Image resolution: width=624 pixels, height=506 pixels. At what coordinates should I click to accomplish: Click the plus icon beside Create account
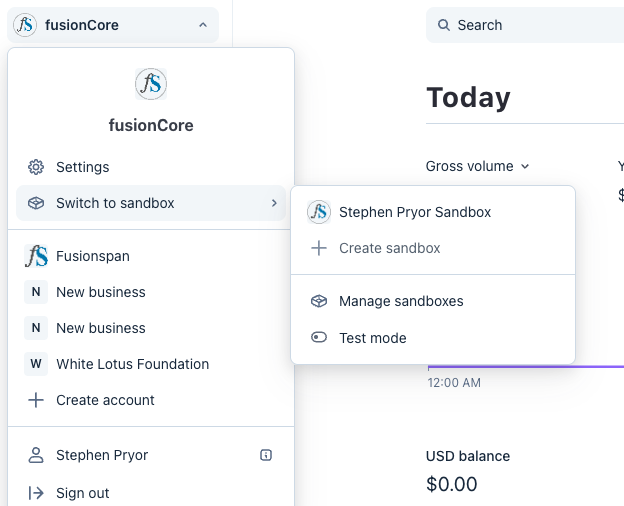[x=36, y=400]
